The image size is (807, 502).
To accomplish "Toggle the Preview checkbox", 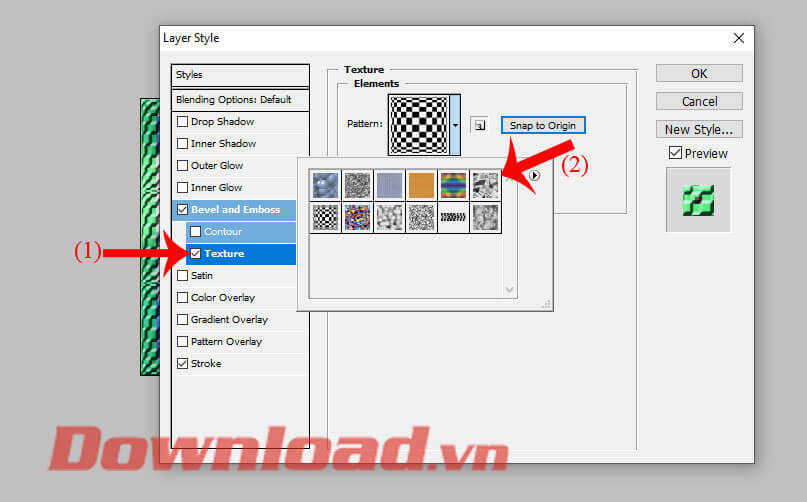I will 675,153.
